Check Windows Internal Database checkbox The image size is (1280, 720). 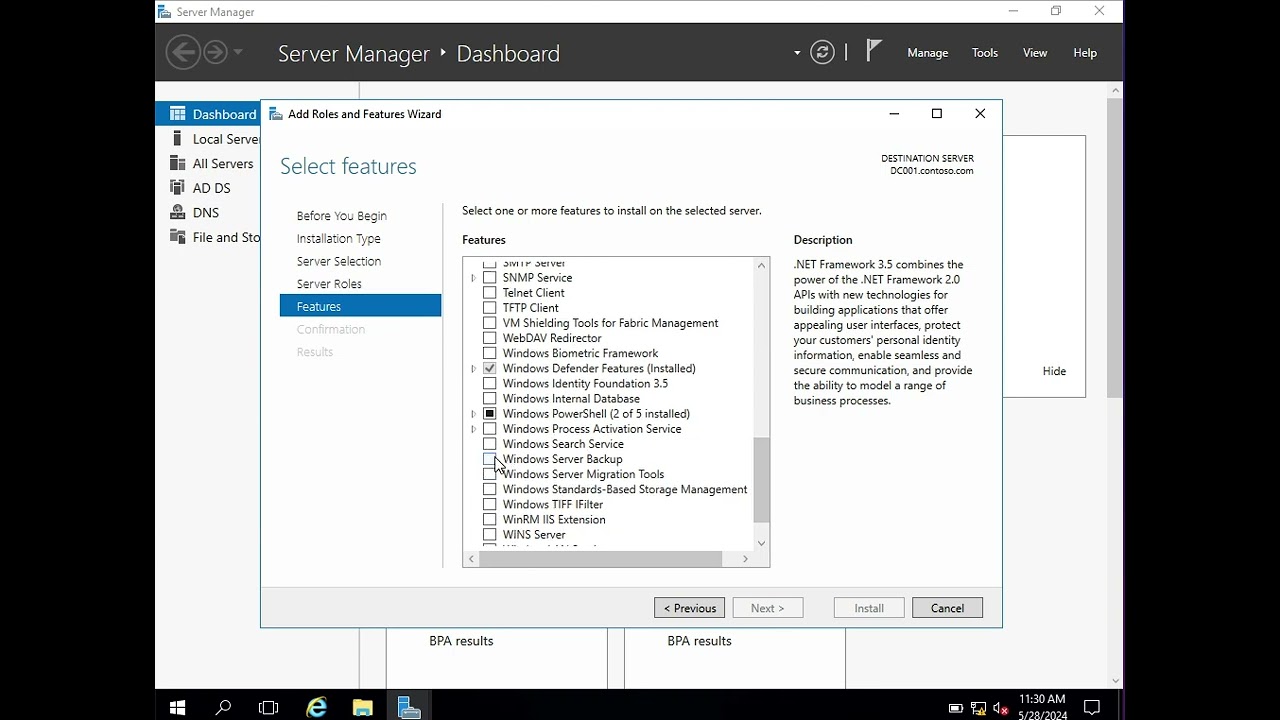click(490, 398)
